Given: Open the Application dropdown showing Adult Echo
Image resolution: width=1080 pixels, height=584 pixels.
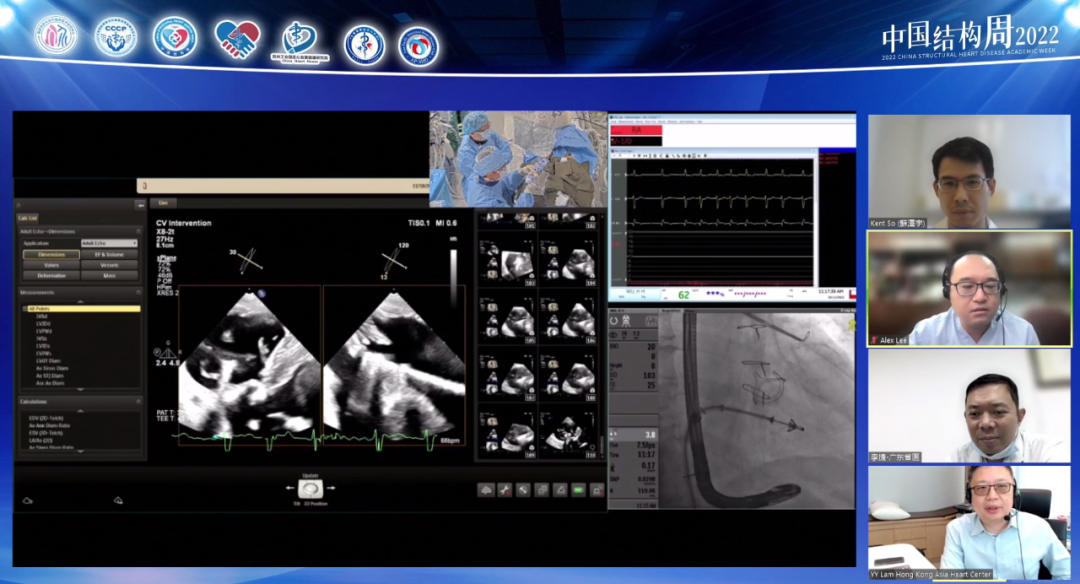Looking at the screenshot, I should 108,243.
